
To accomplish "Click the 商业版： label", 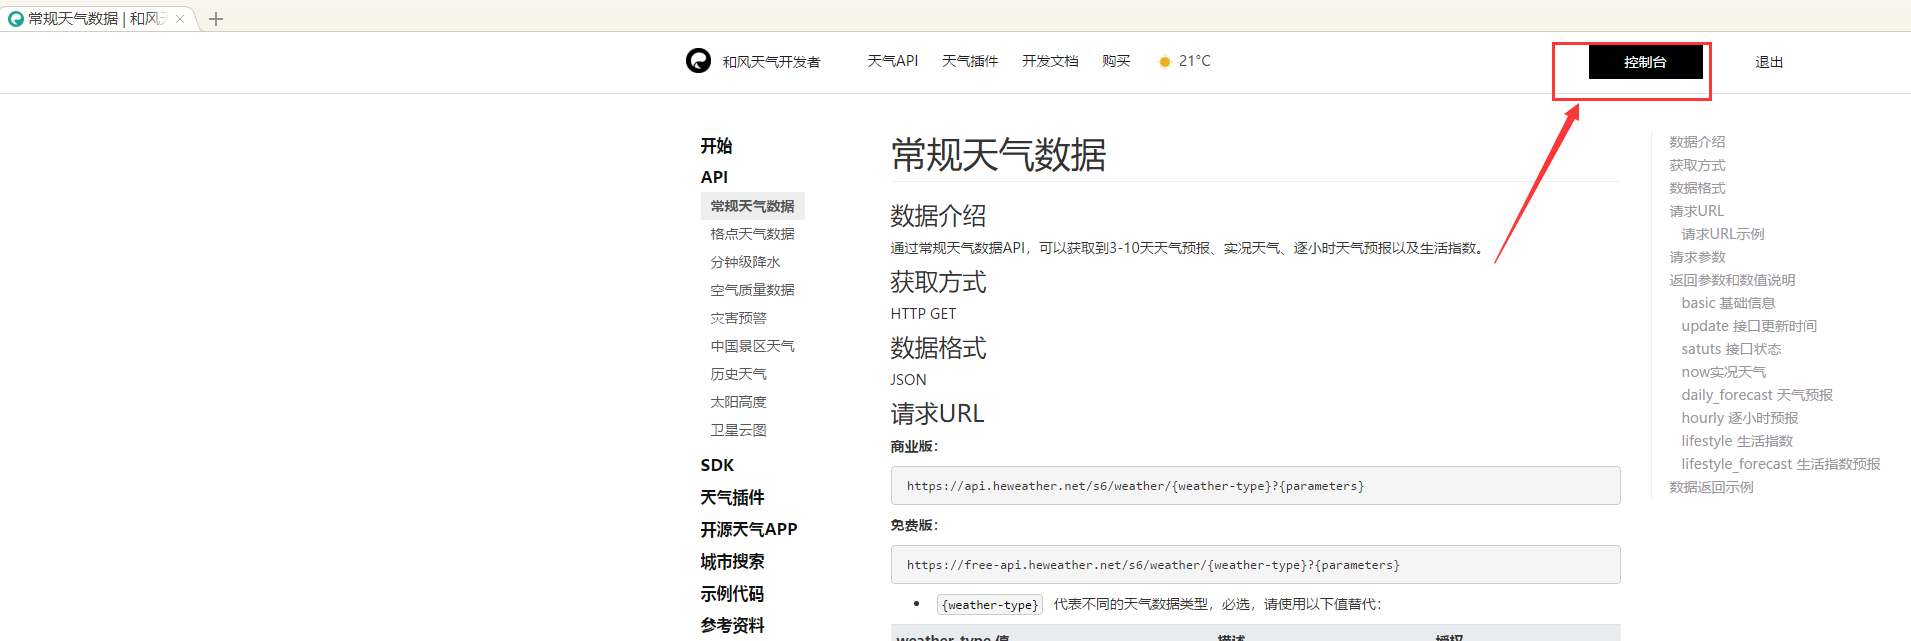I will (x=914, y=447).
